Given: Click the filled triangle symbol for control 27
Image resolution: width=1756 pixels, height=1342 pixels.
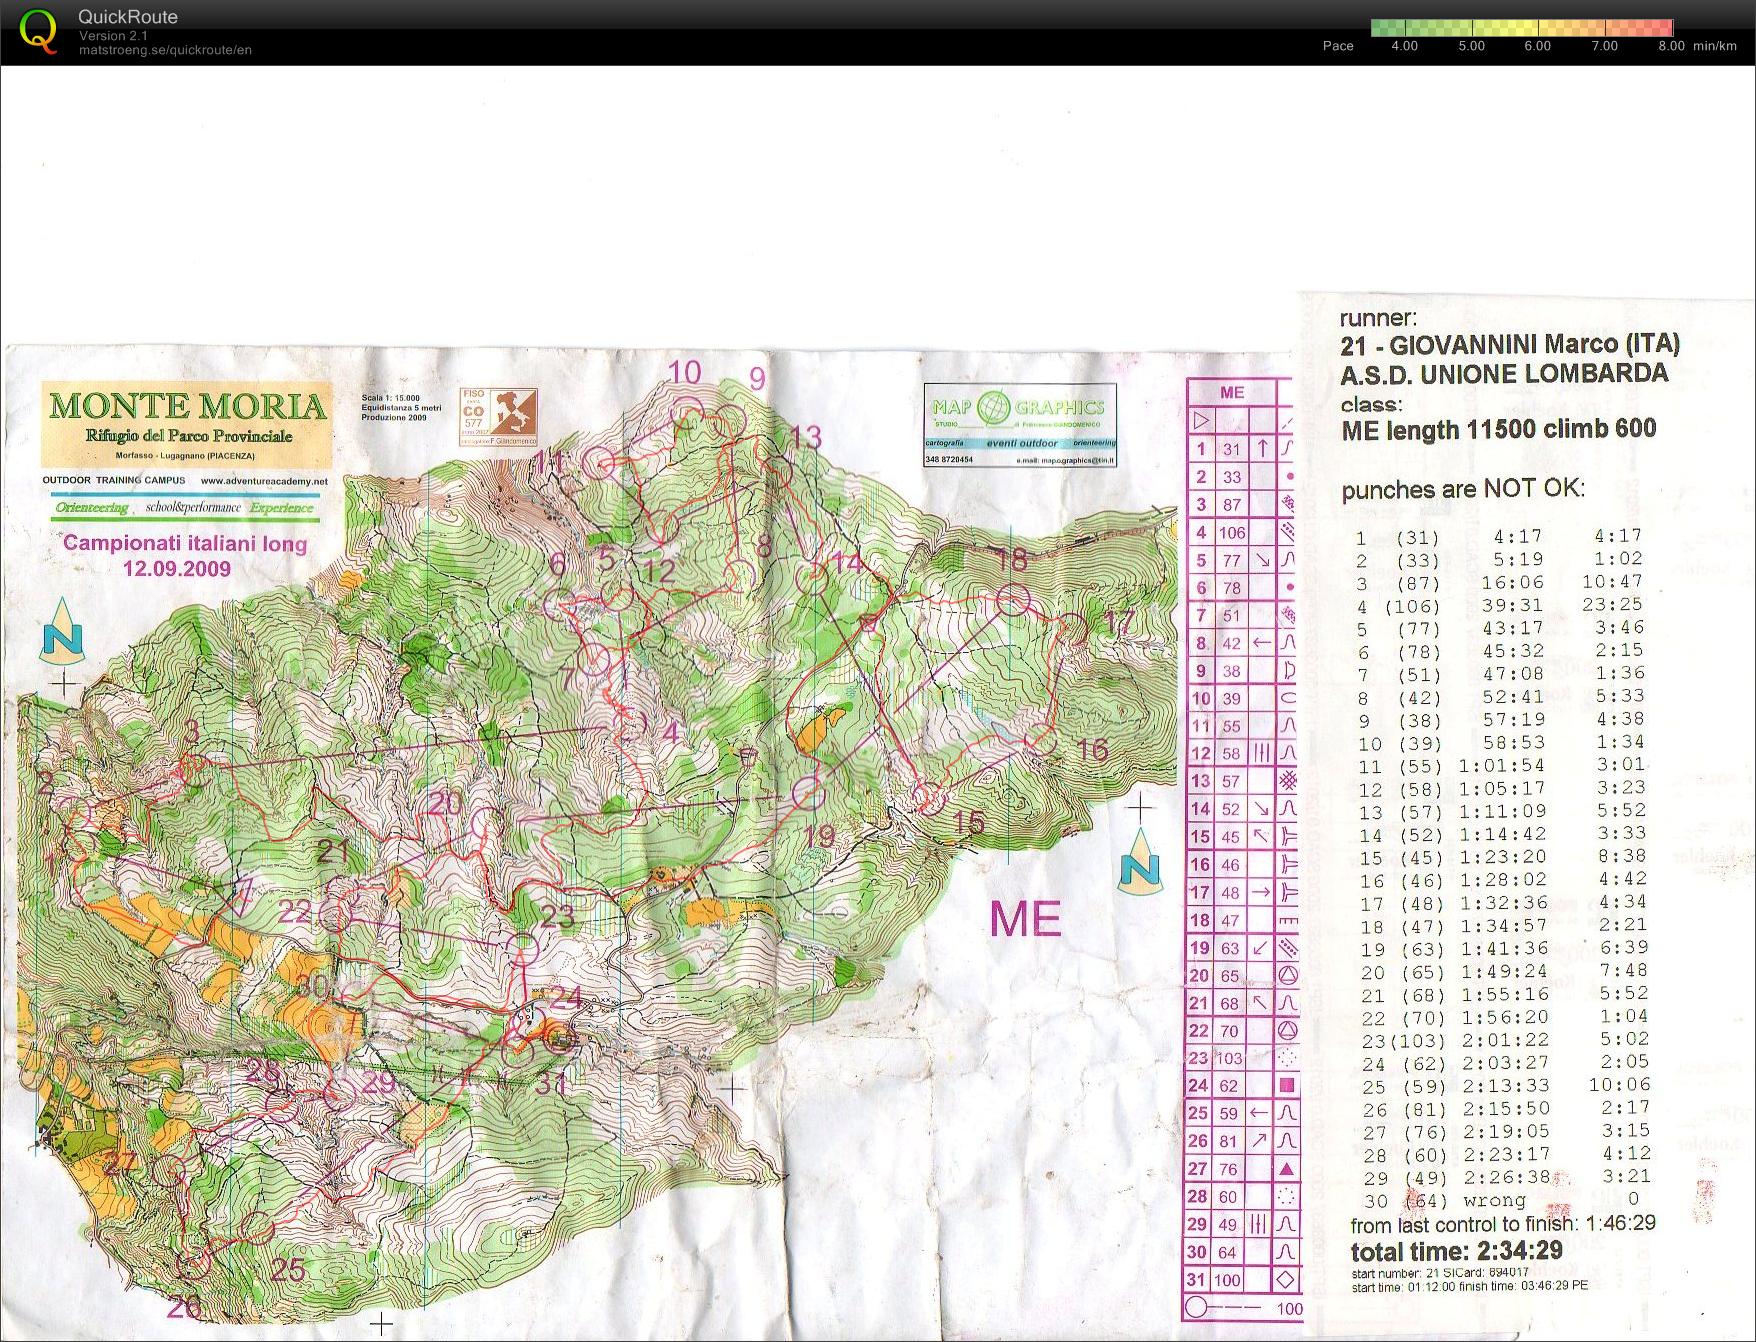Looking at the screenshot, I should [x=1286, y=1168].
